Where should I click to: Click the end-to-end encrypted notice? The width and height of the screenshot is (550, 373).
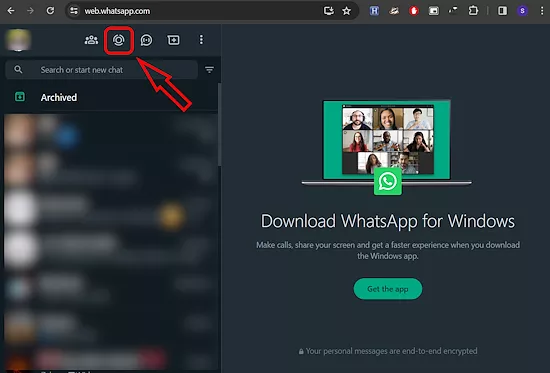click(x=388, y=351)
